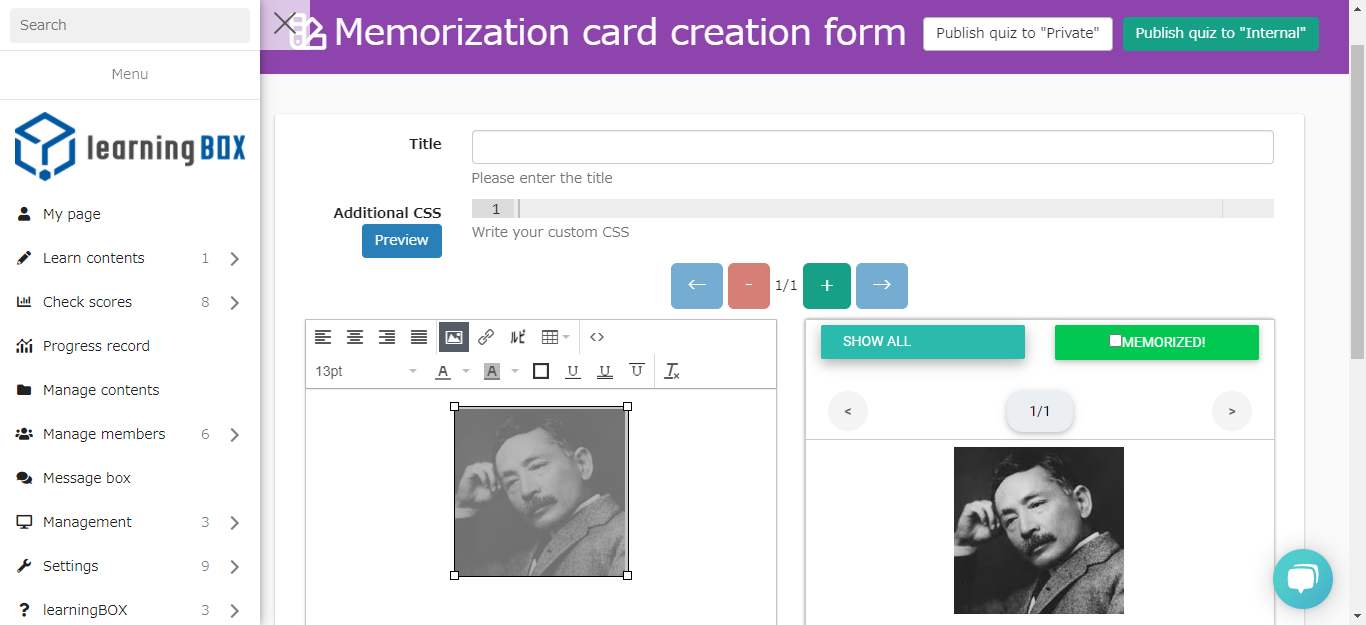Open the source code view icon
Viewport: 1366px width, 625px height.
coord(597,337)
